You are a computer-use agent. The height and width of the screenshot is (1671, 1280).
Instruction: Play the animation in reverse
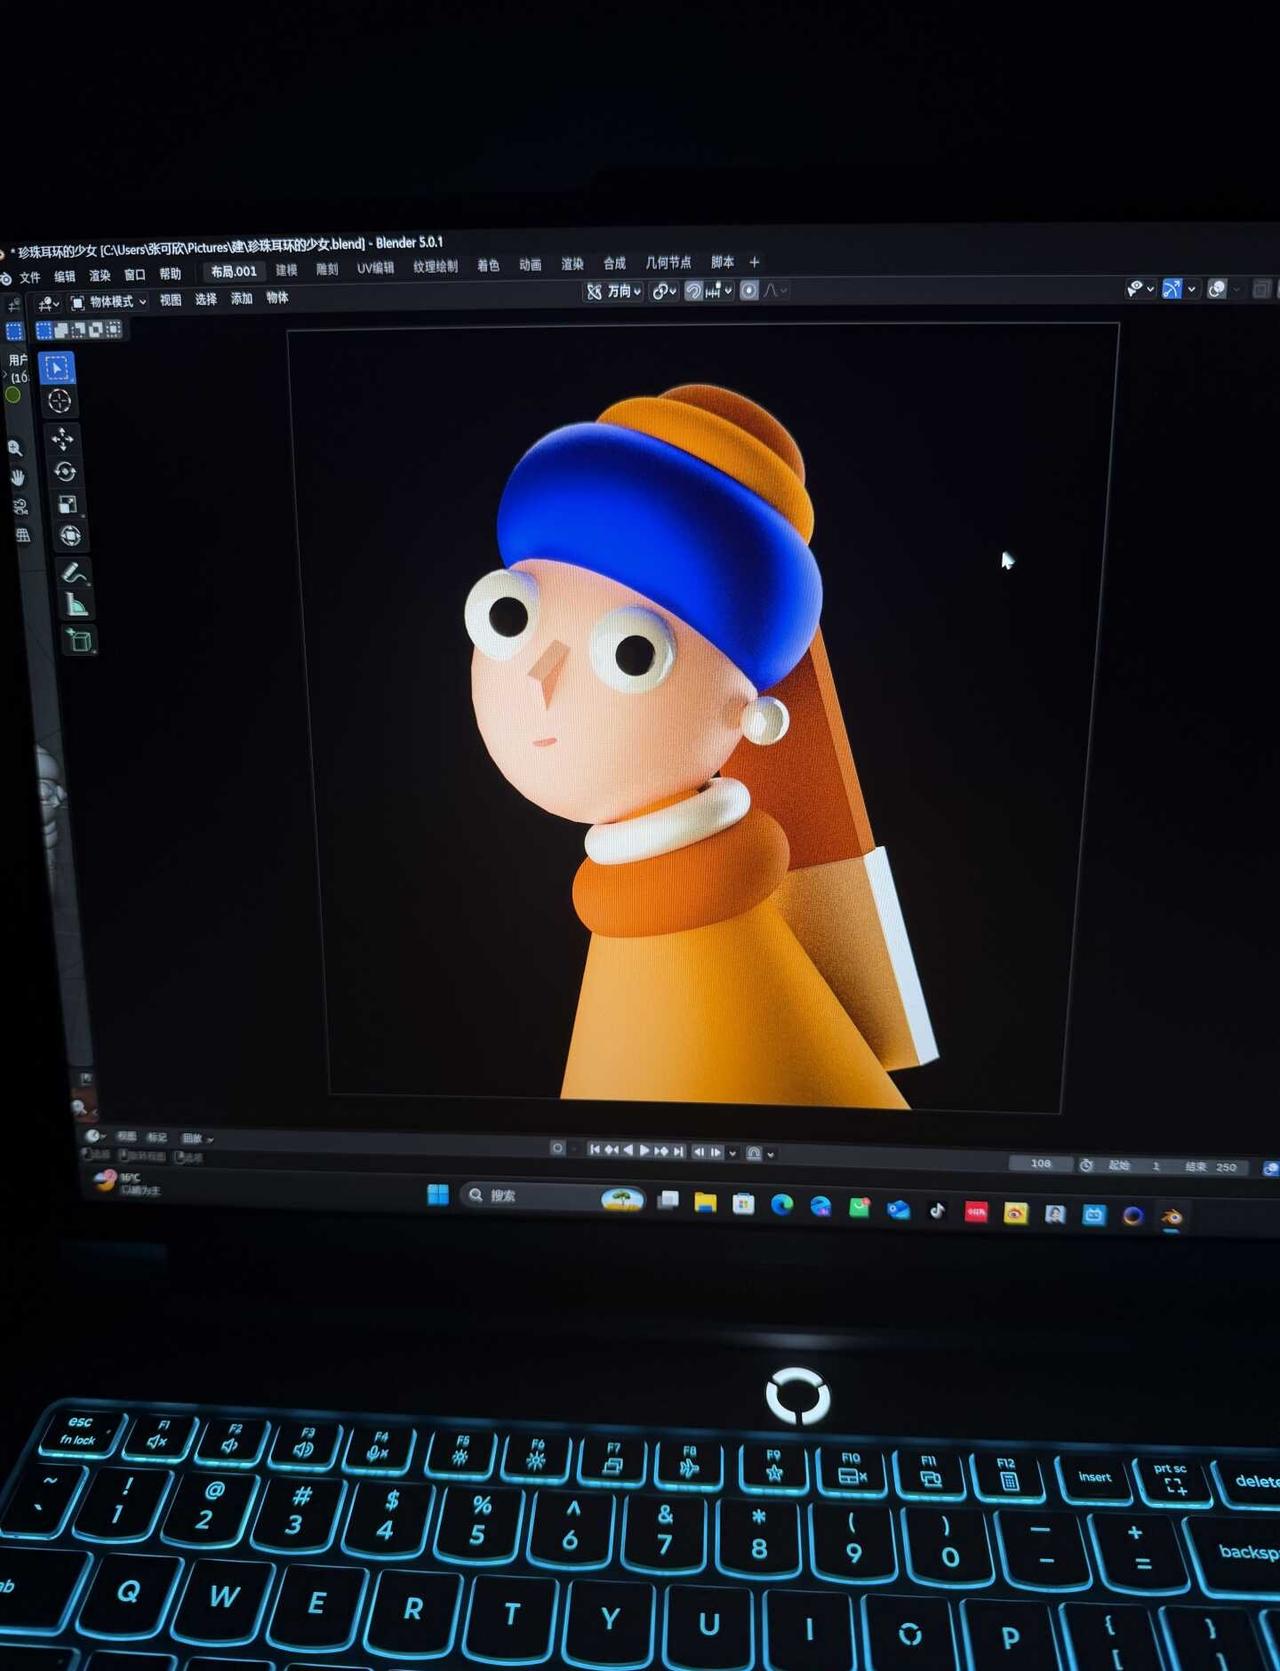628,1151
